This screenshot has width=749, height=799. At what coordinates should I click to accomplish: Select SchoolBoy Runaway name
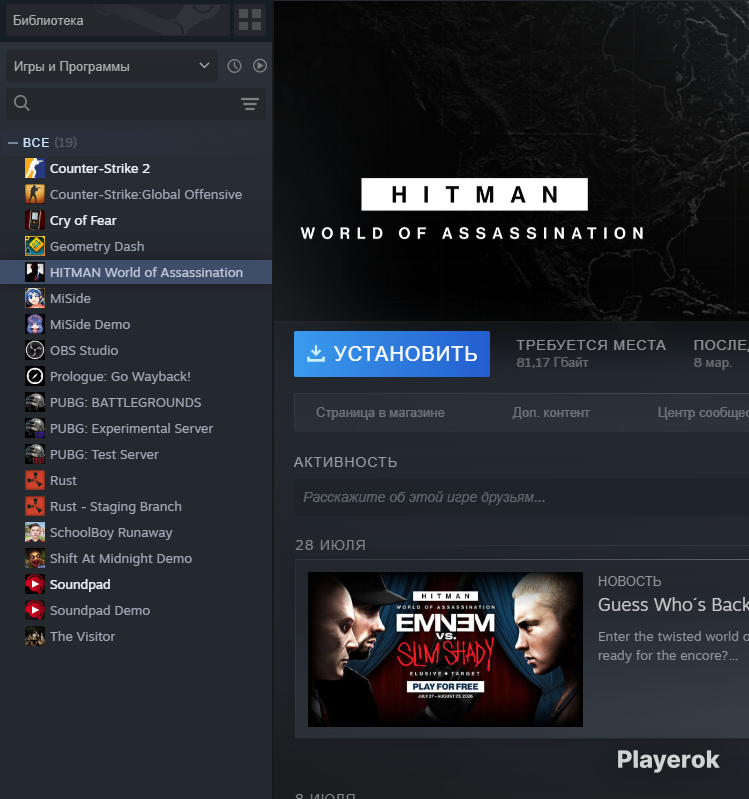[x=111, y=532]
